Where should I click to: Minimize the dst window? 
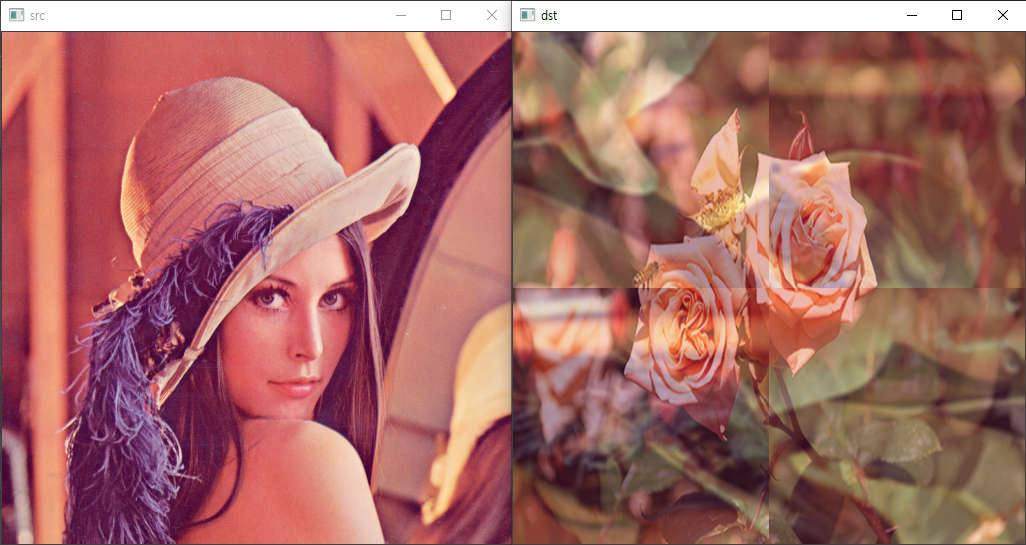click(x=912, y=15)
